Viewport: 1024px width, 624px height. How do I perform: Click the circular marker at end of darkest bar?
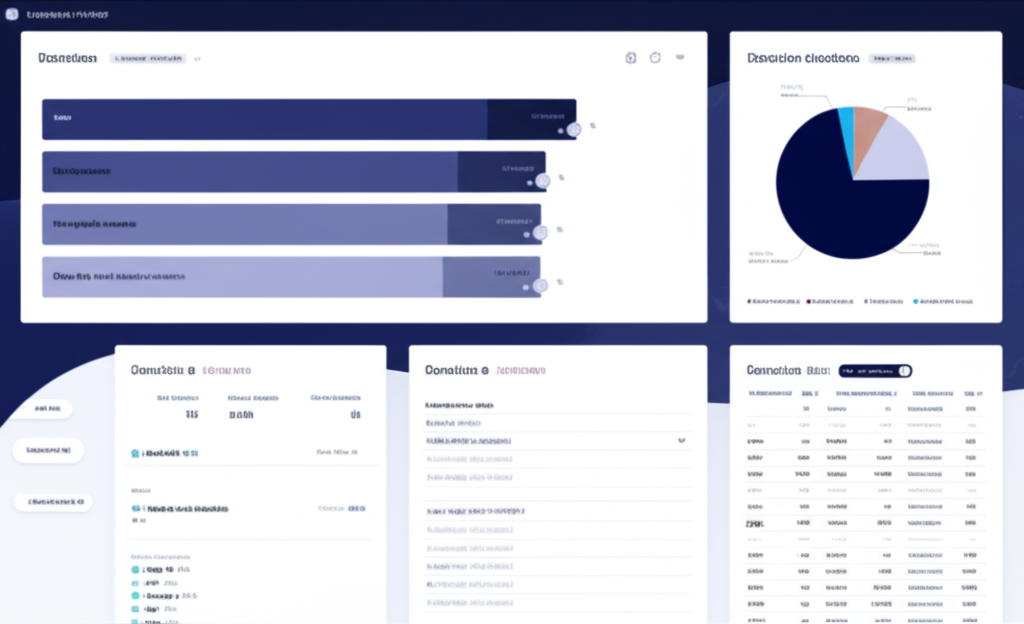coord(574,129)
